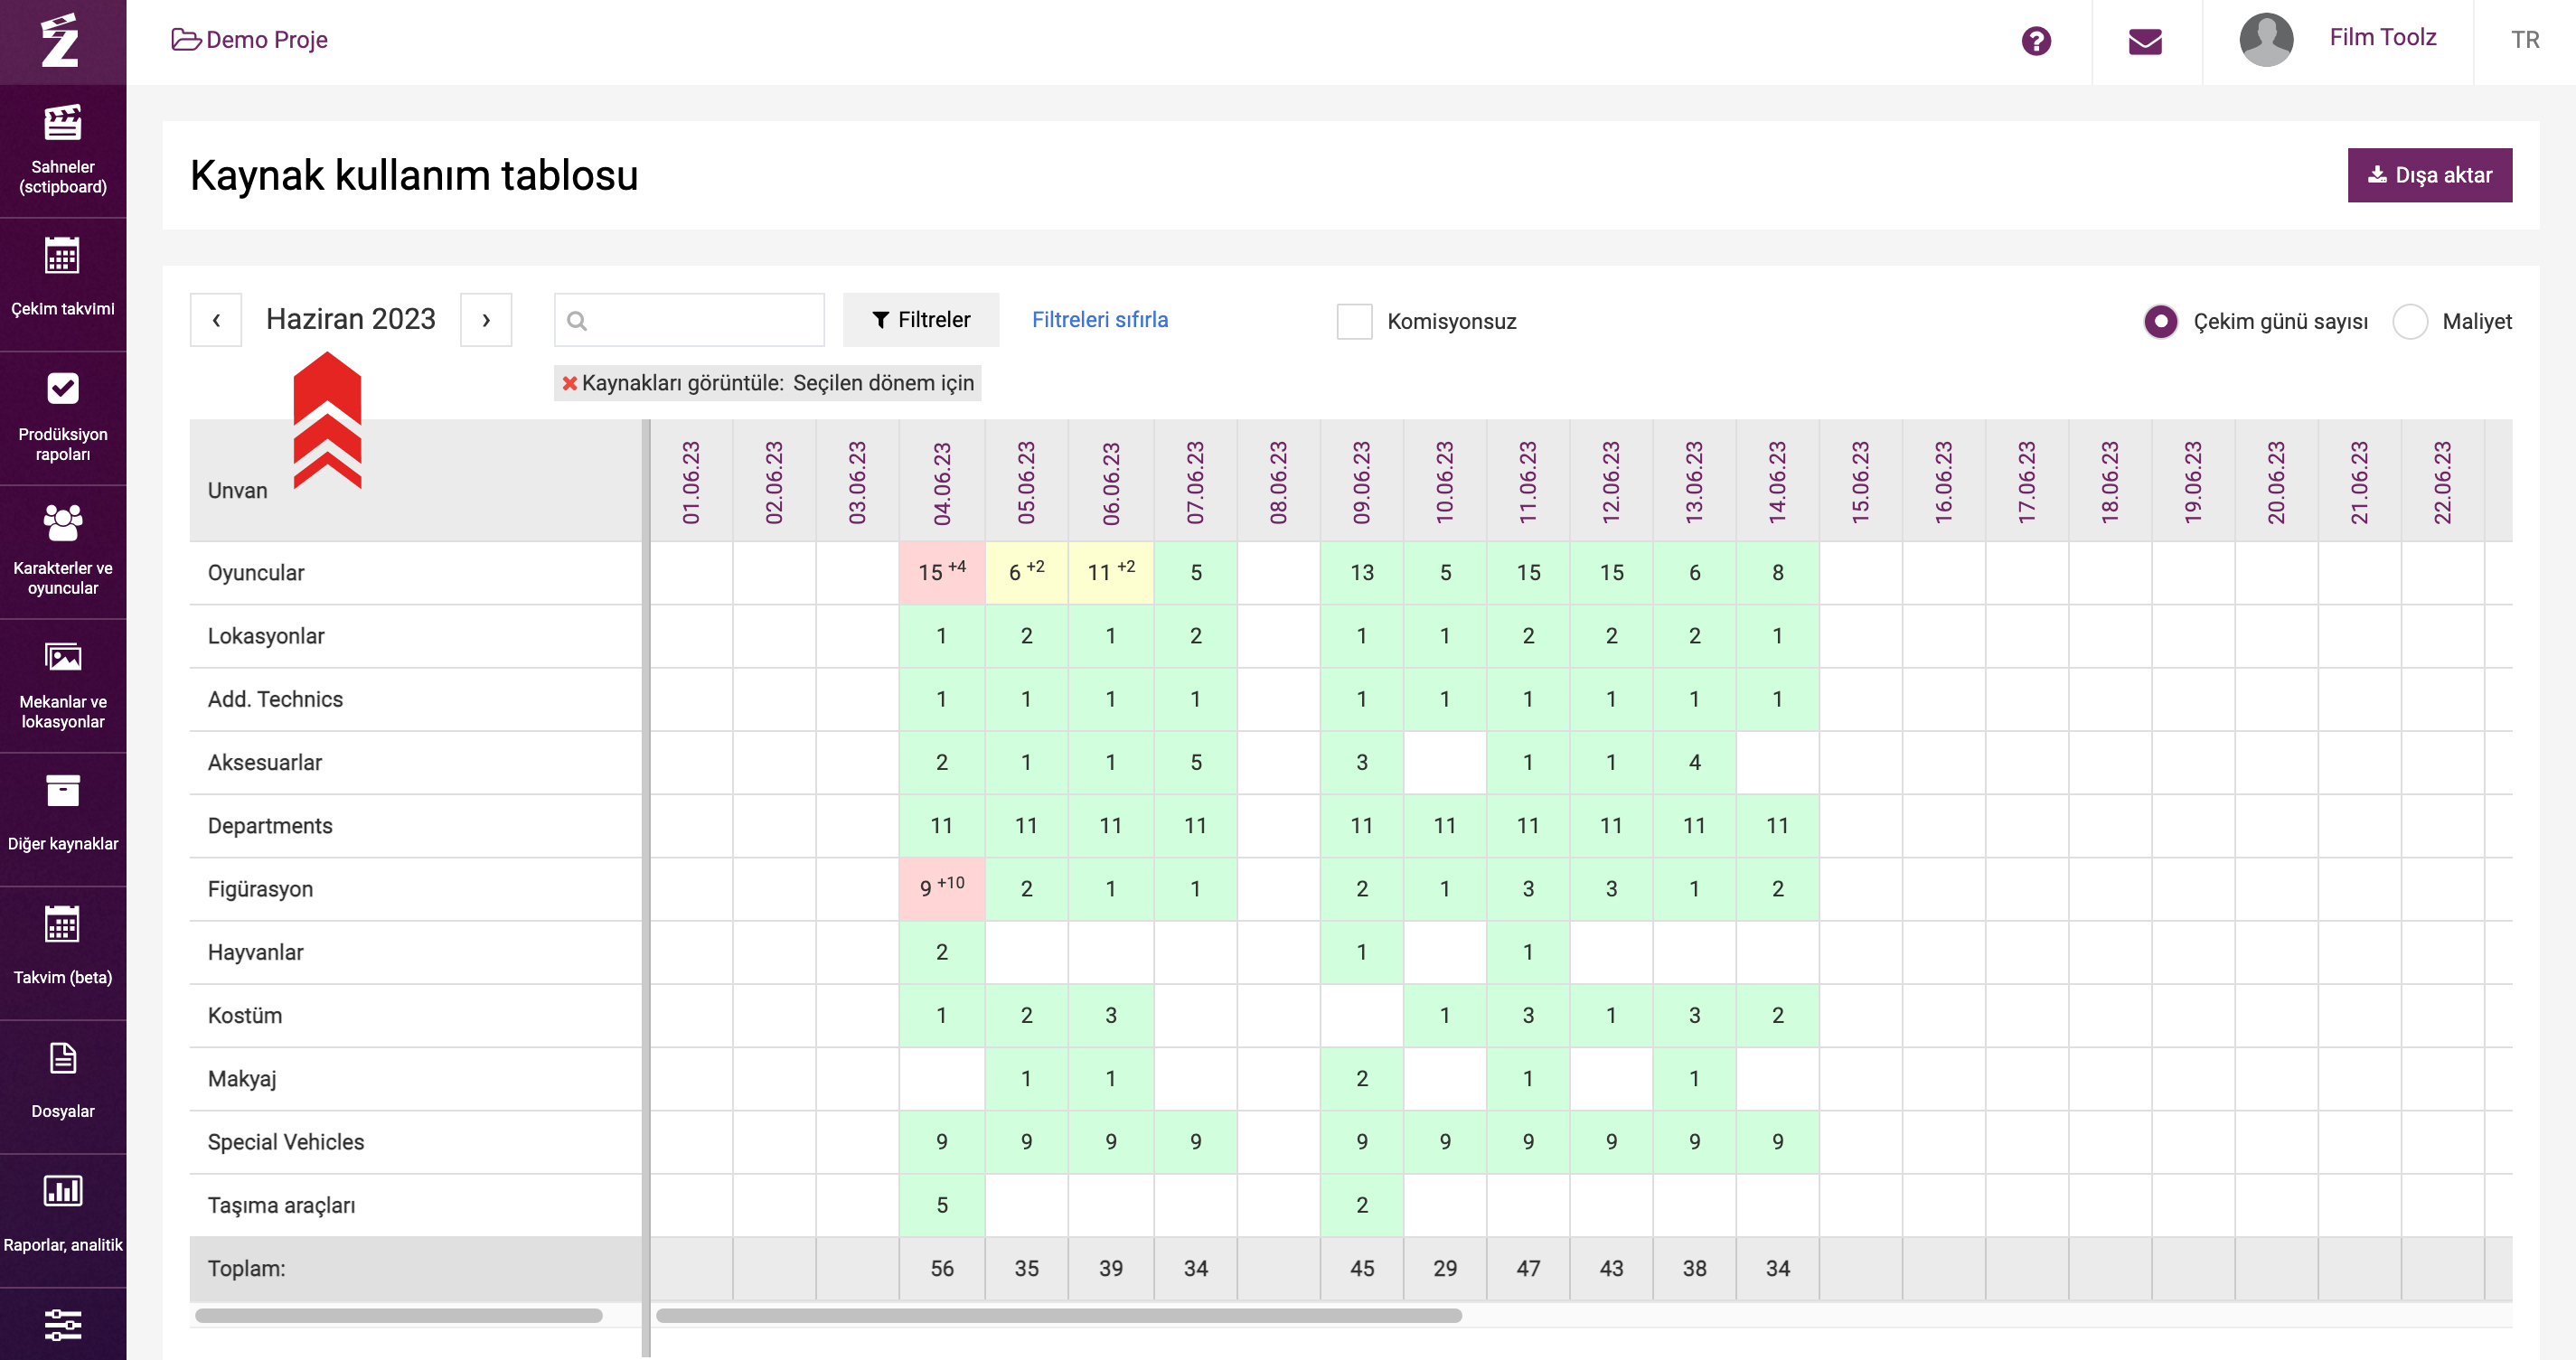Go to previous month with left chevron
Image resolution: width=2576 pixels, height=1360 pixels.
coord(216,320)
